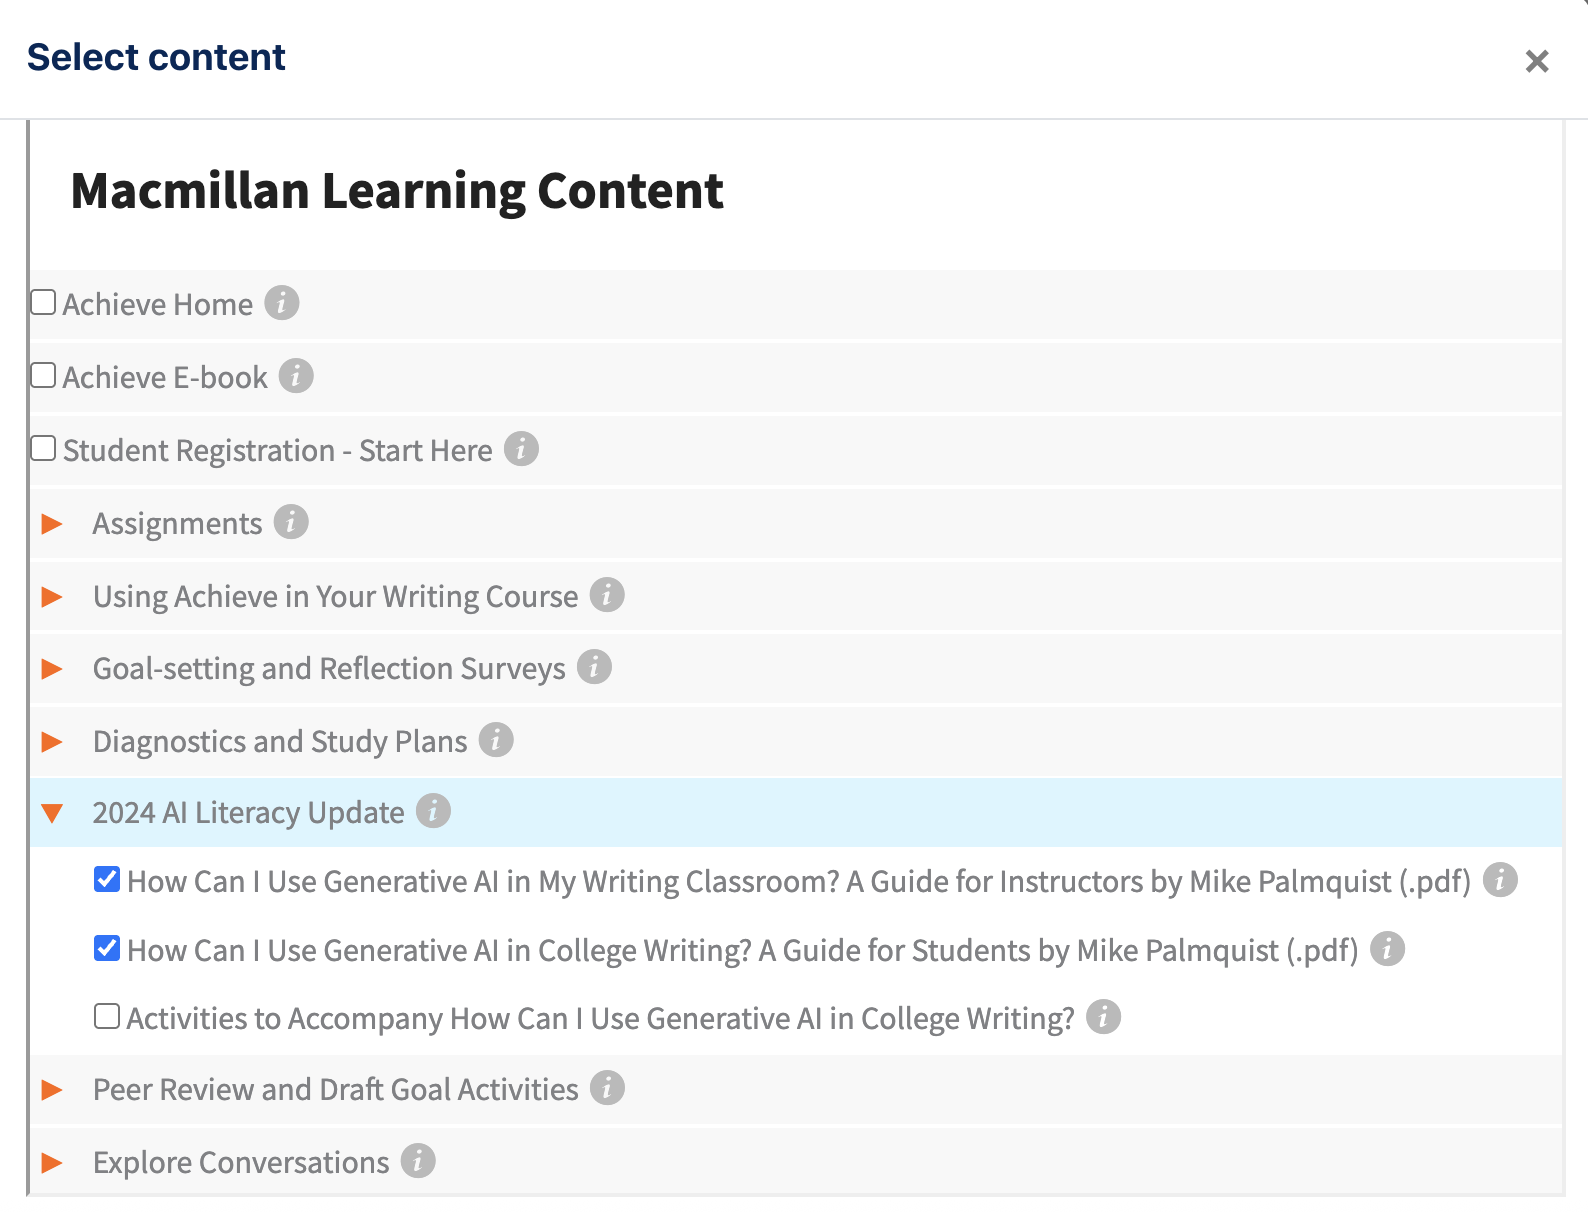Click the Student Registration - Start Here label
This screenshot has height=1212, width=1588.
pyautogui.click(x=277, y=450)
